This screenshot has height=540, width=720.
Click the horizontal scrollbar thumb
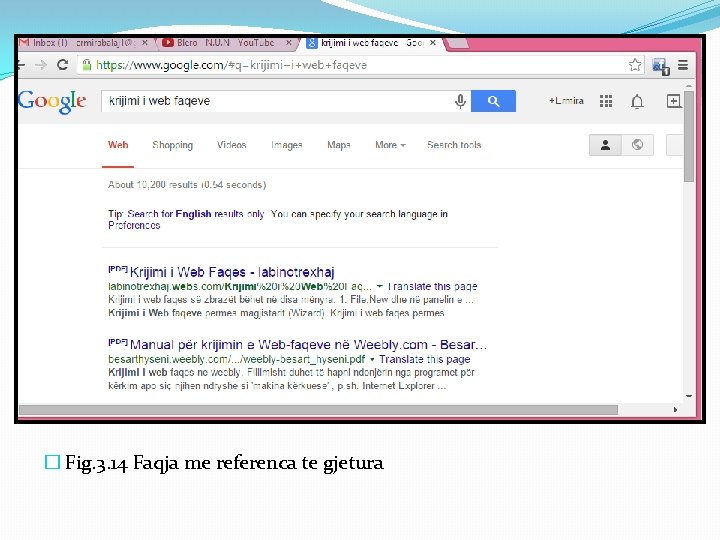[x=318, y=410]
